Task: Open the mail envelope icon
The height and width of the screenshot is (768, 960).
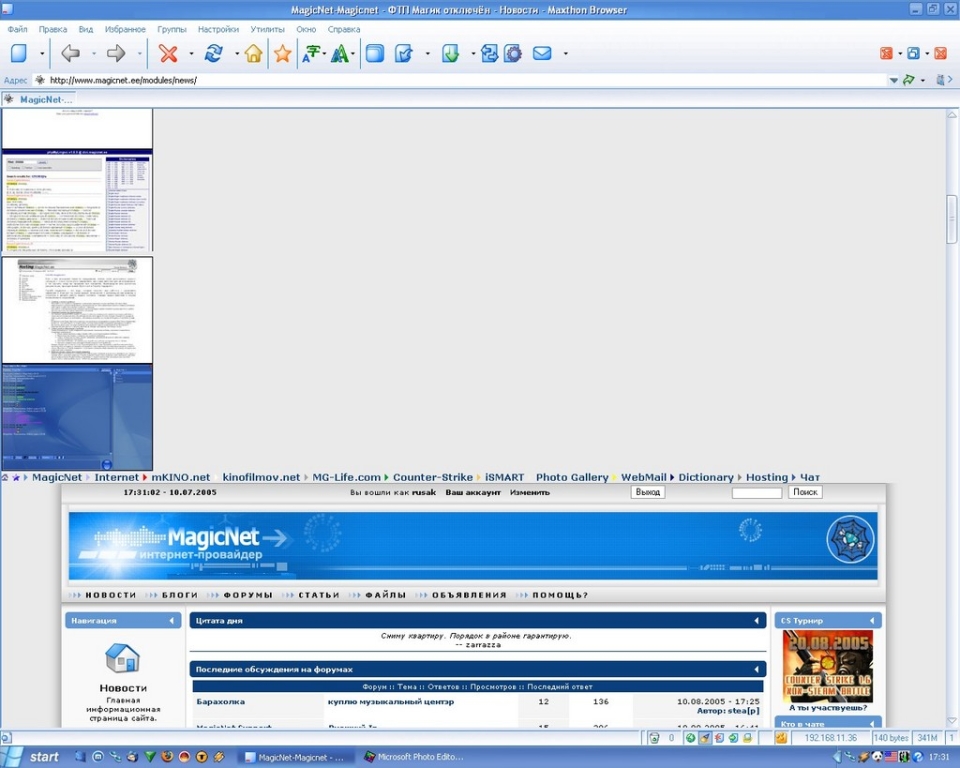Action: tap(542, 53)
